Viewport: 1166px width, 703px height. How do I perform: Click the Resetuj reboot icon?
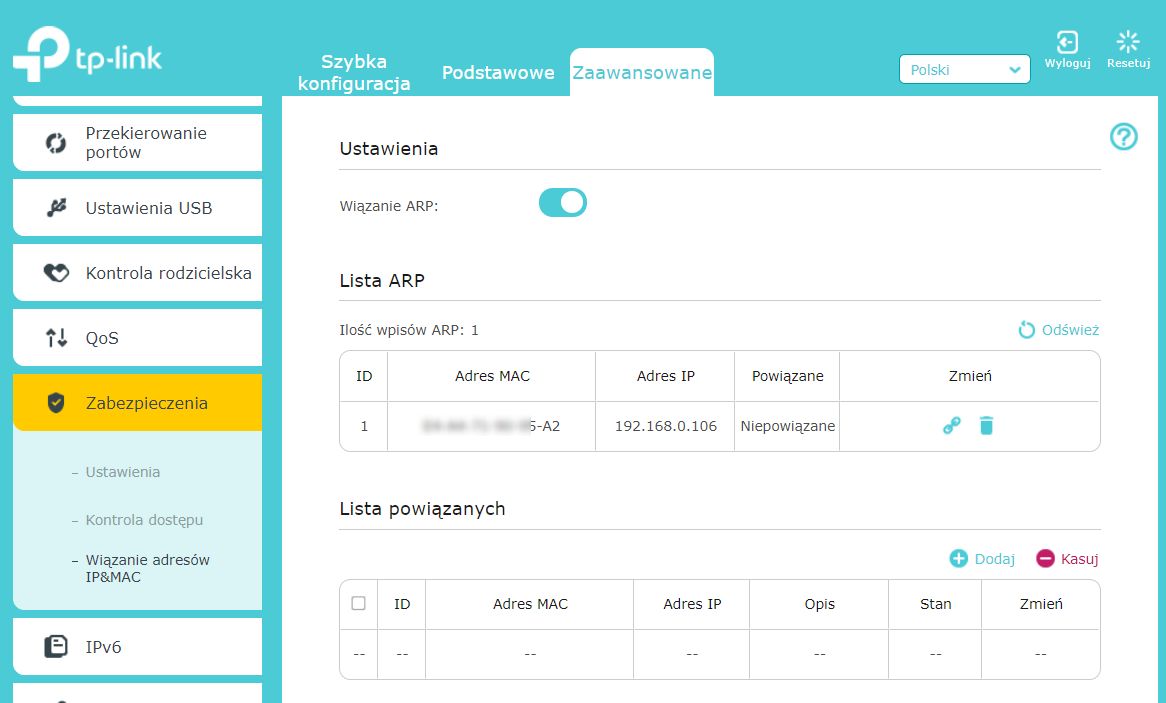(1128, 42)
